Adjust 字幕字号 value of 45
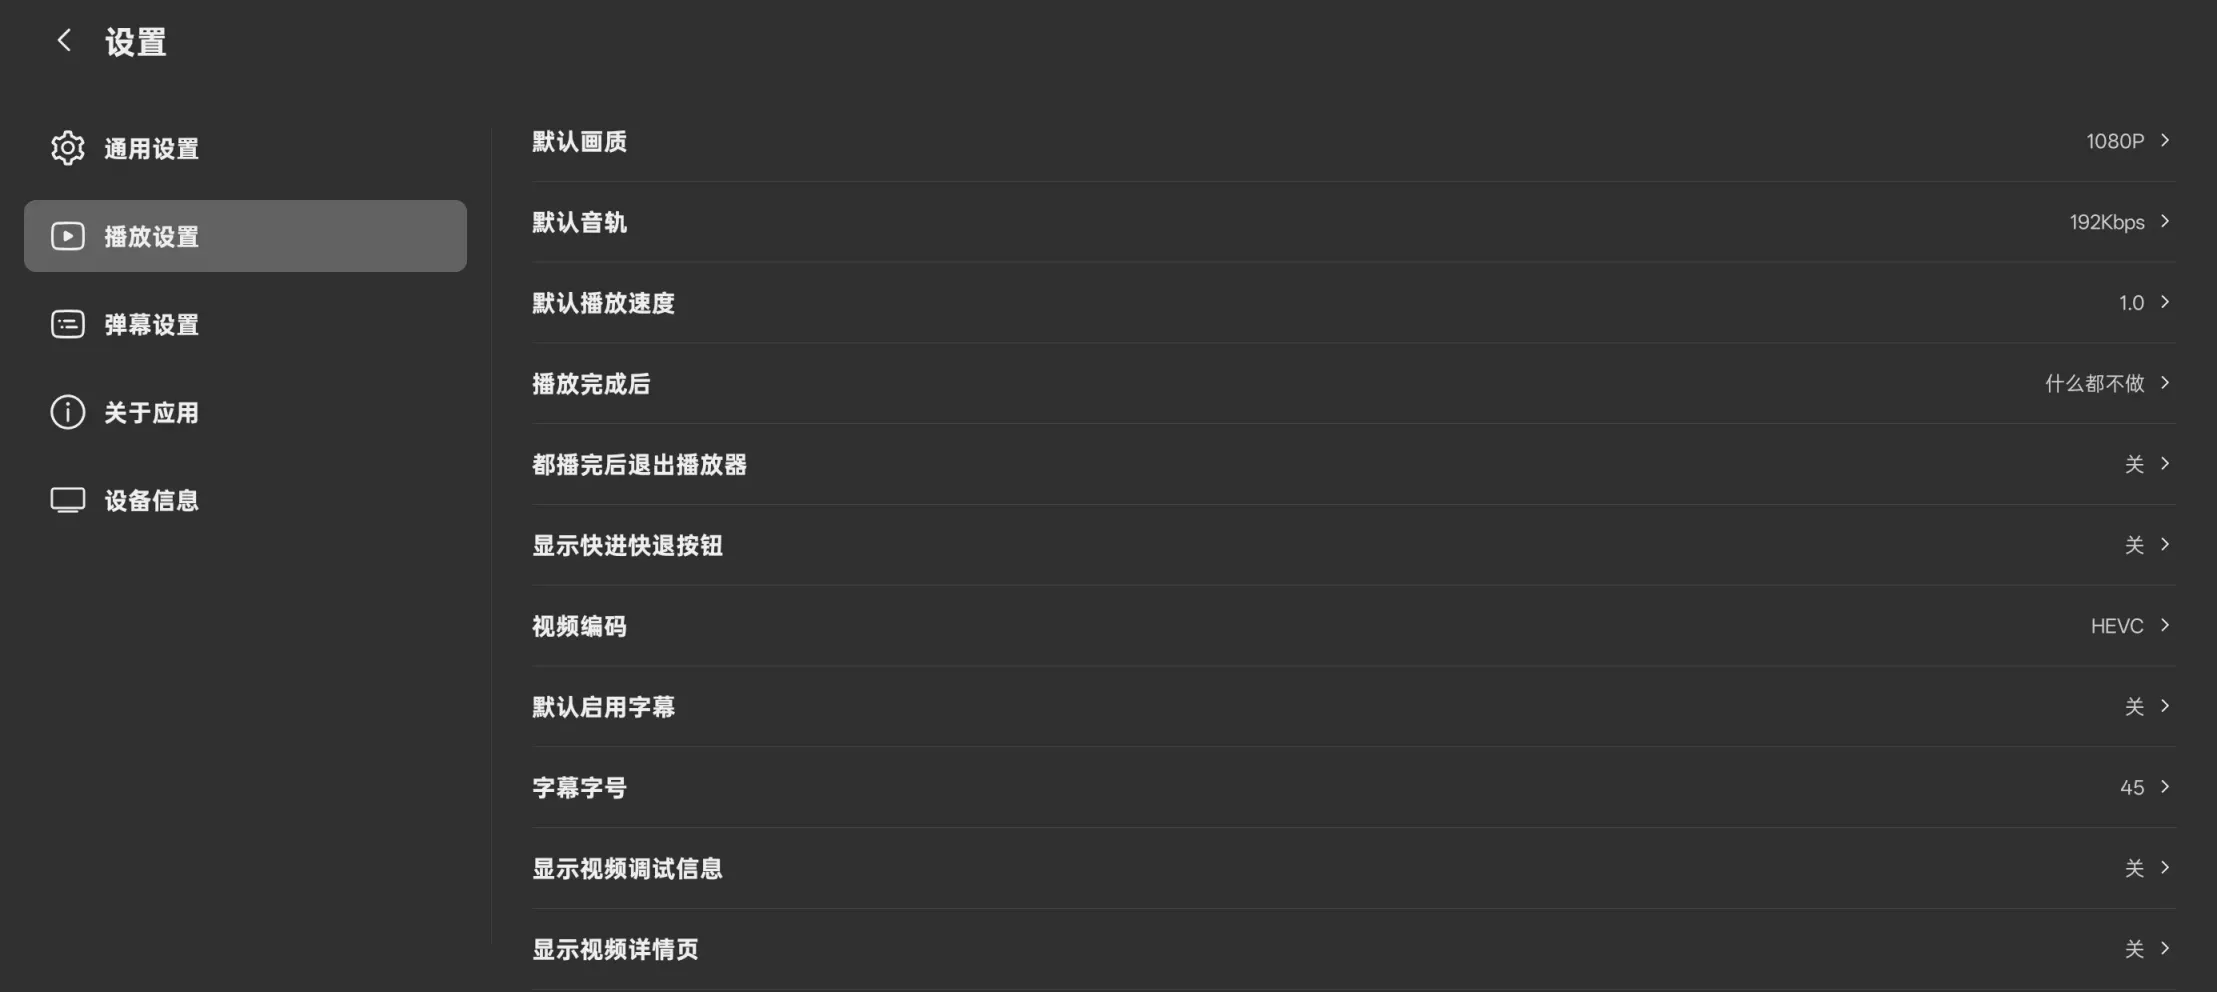Screen dimensions: 2217x992 [x=1353, y=787]
